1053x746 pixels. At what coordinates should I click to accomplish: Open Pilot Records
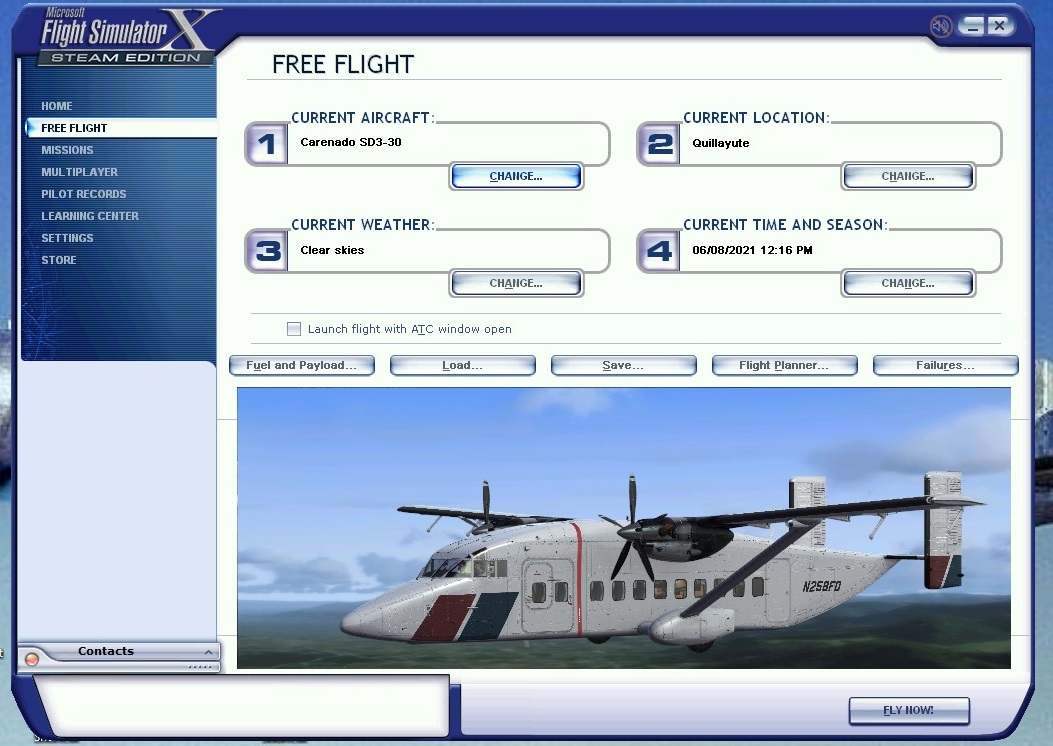point(83,194)
